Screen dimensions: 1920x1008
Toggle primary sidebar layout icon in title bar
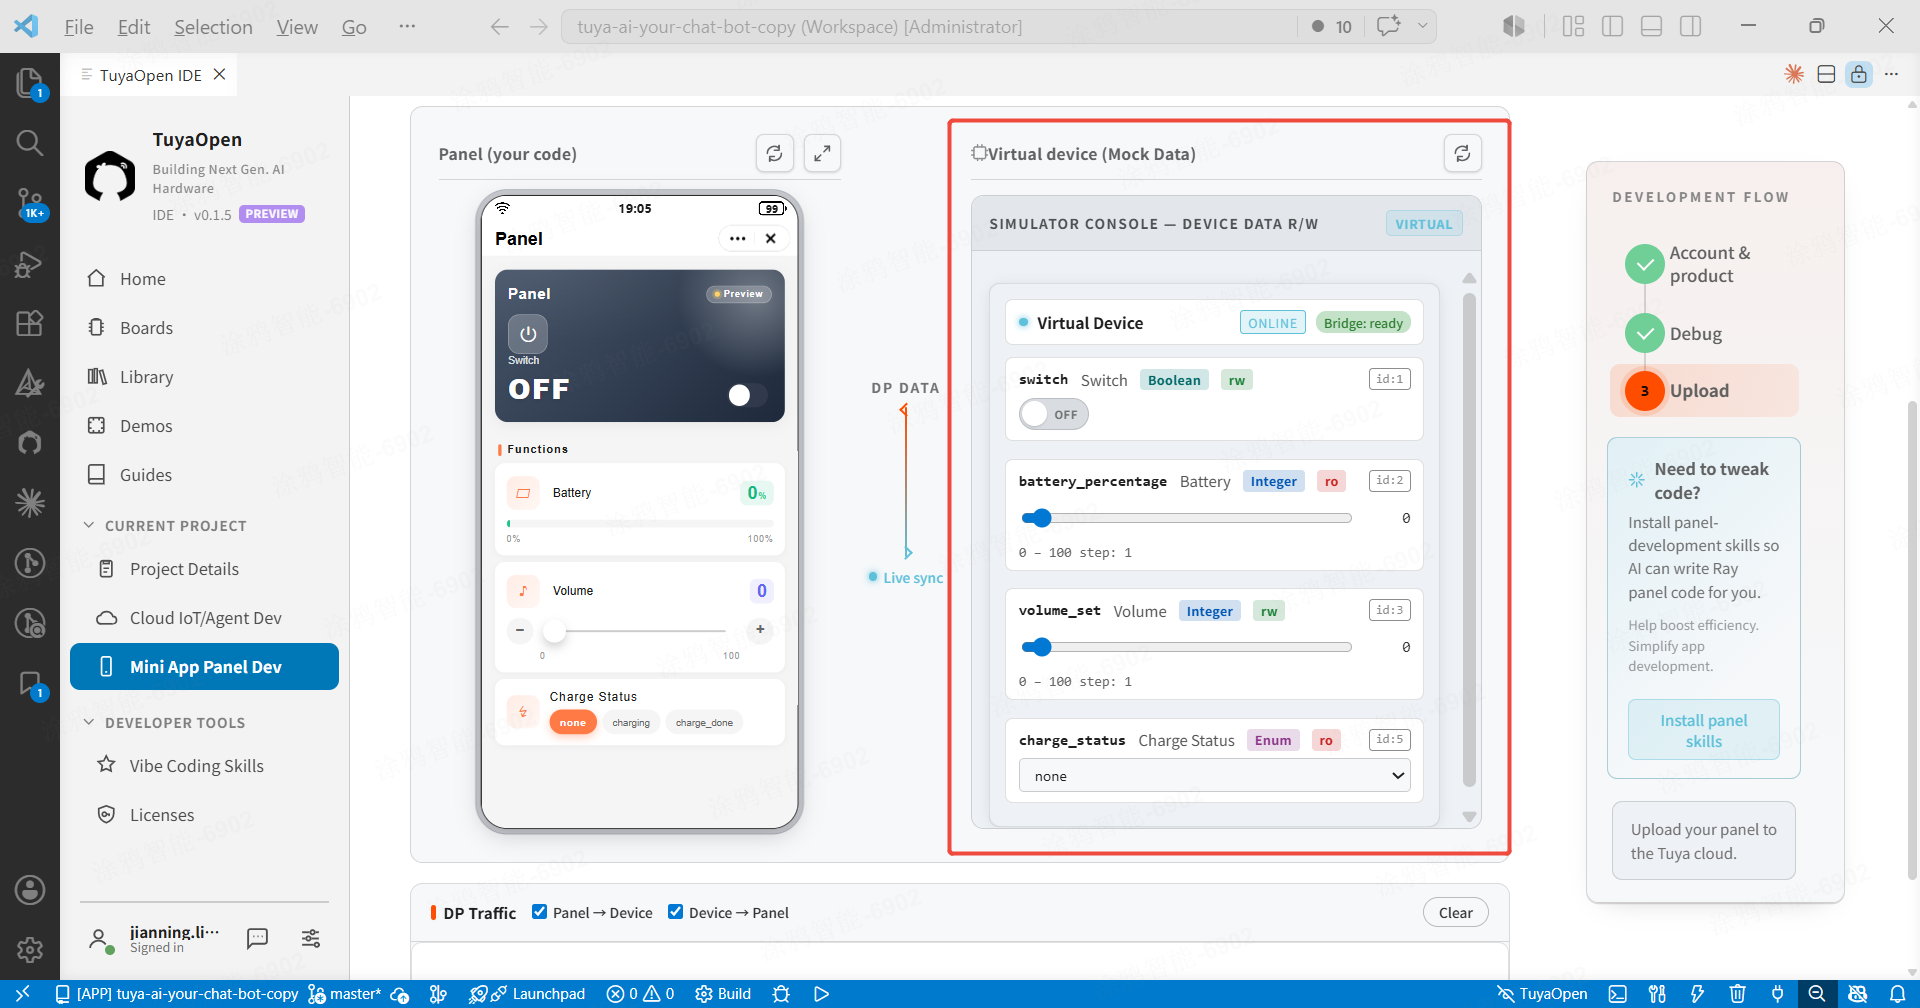click(1612, 27)
